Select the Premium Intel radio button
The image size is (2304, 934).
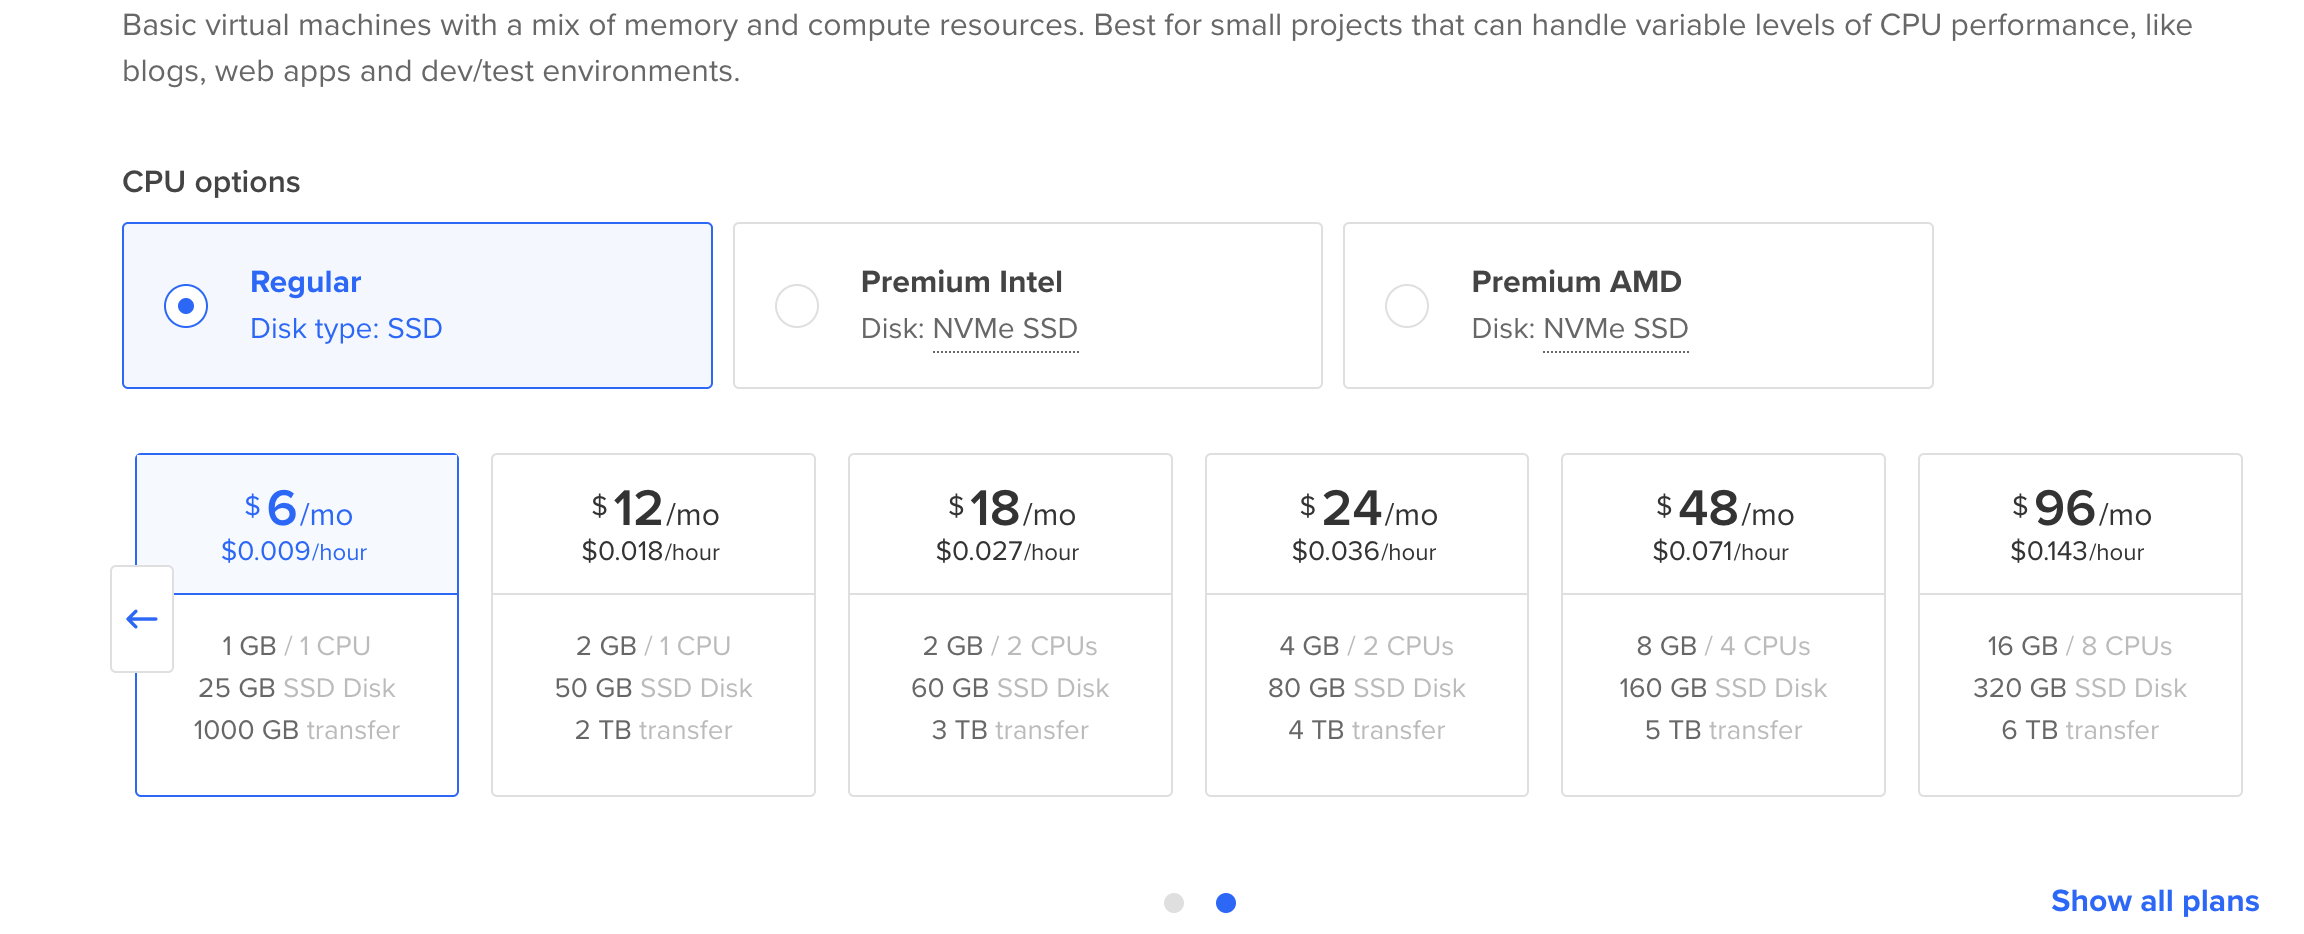[797, 306]
